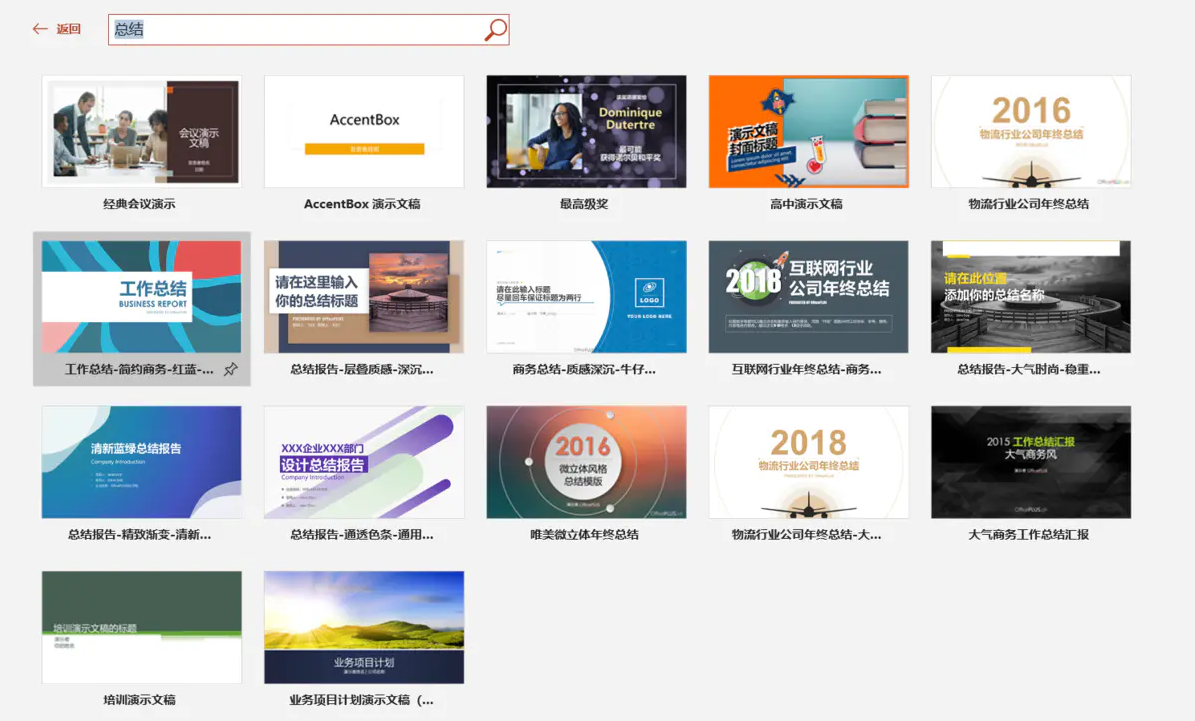This screenshot has height=721, width=1195.
Task: Click the magnifying glass search icon
Action: point(495,30)
